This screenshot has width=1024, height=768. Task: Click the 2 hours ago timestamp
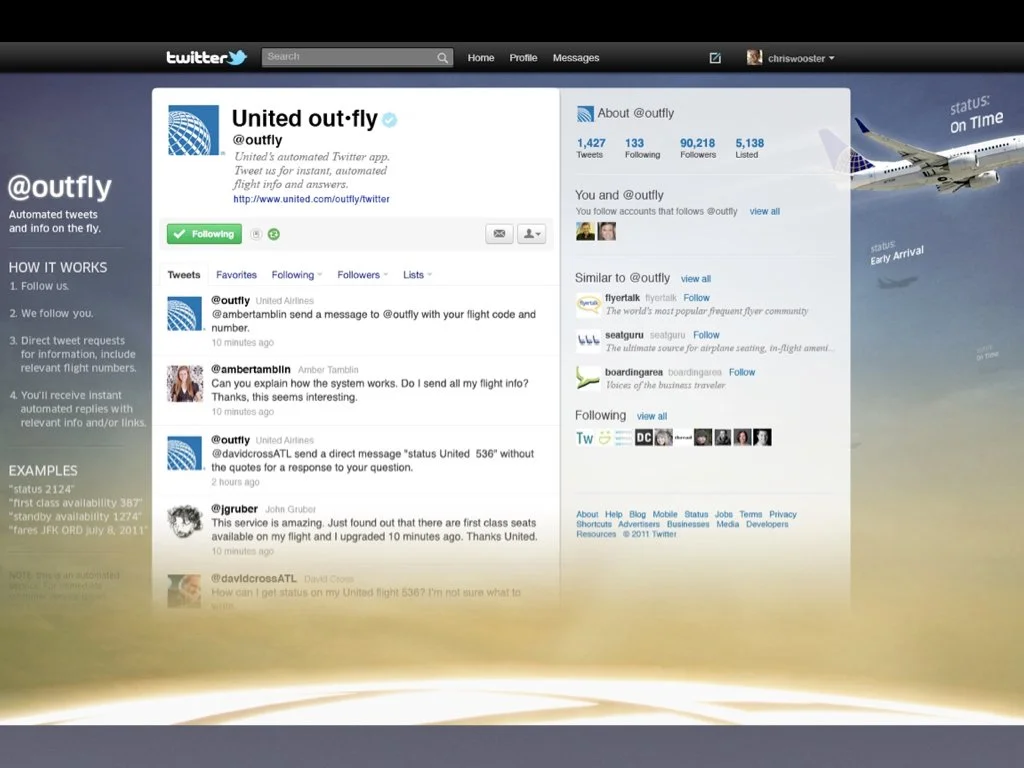[x=235, y=482]
